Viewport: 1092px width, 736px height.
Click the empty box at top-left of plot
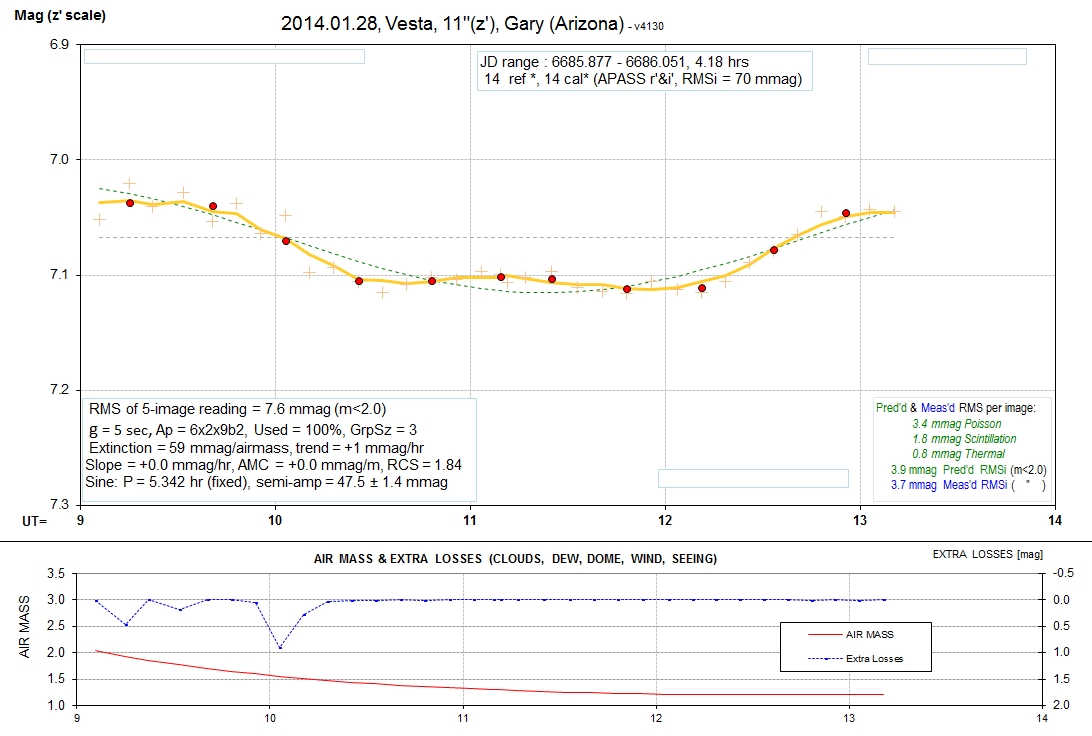[x=224, y=56]
